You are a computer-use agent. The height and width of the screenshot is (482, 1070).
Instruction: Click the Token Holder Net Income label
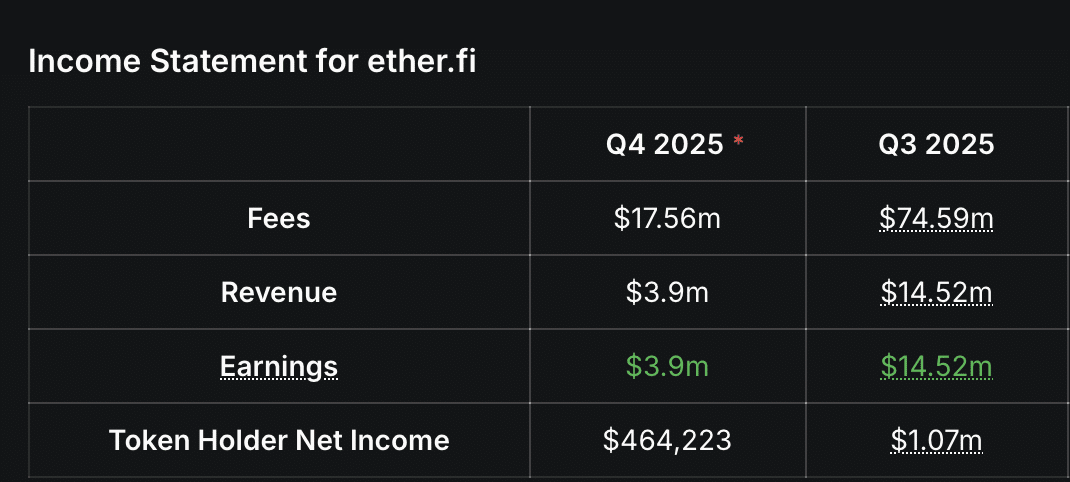click(x=279, y=440)
